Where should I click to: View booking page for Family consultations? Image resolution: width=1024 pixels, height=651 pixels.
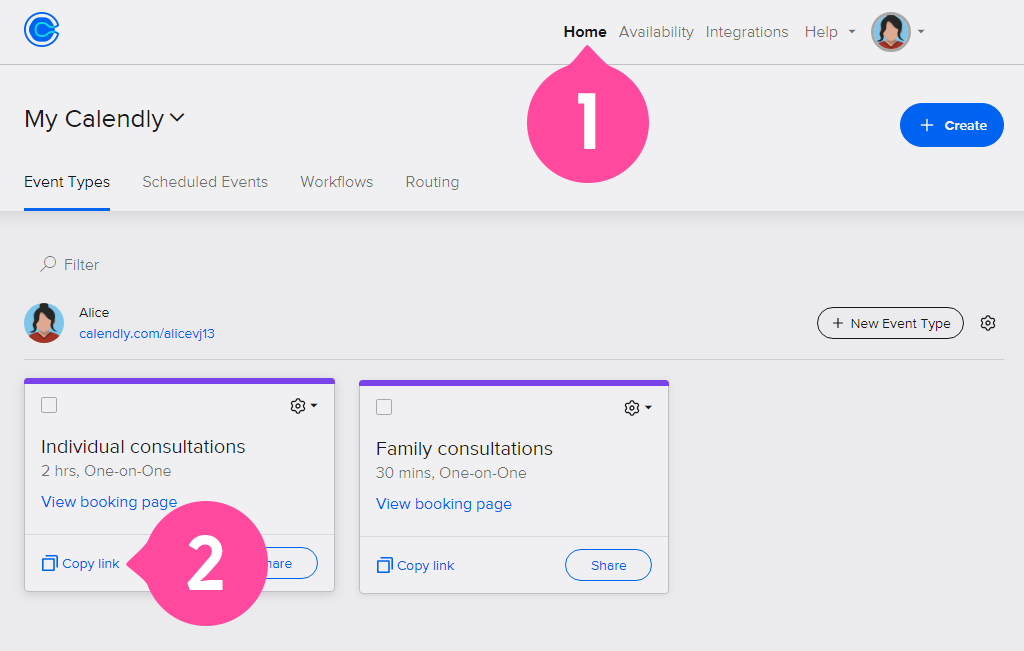point(444,504)
